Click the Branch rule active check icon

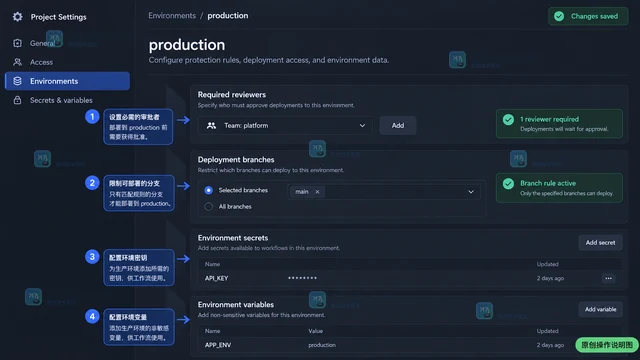click(508, 184)
